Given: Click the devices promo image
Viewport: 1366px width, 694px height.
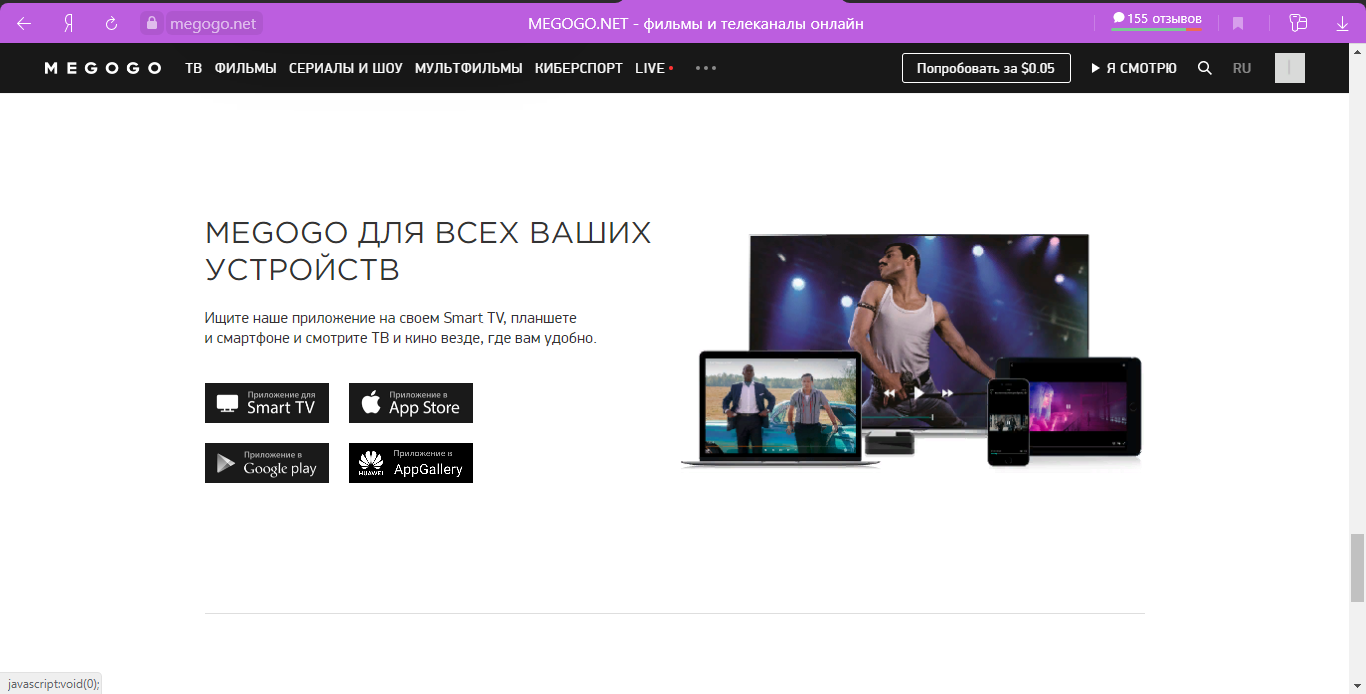Looking at the screenshot, I should 911,350.
